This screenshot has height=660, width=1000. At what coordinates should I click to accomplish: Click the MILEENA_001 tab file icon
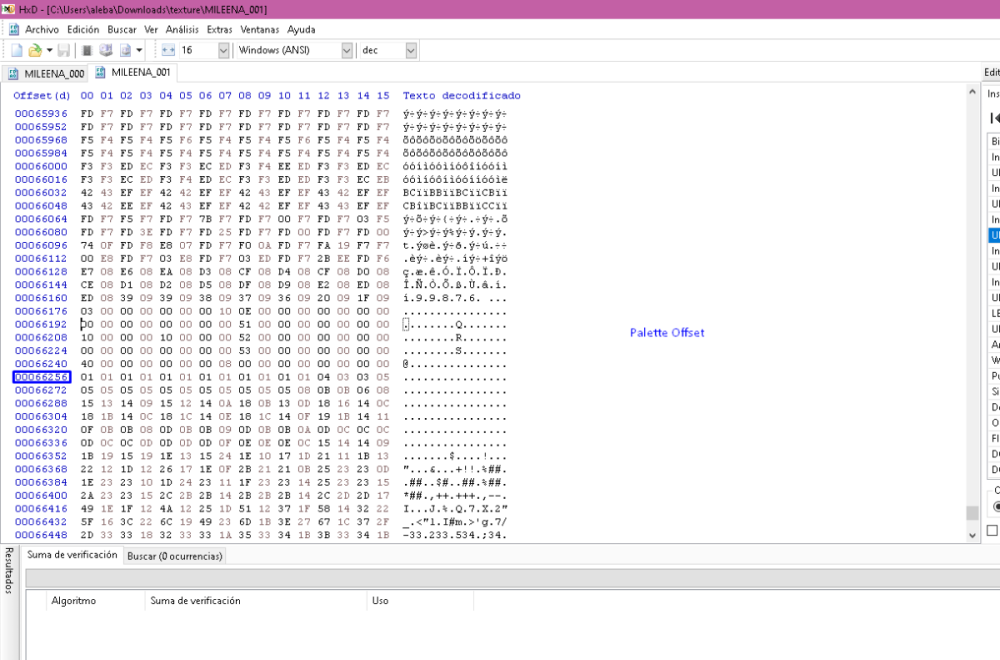point(98,72)
